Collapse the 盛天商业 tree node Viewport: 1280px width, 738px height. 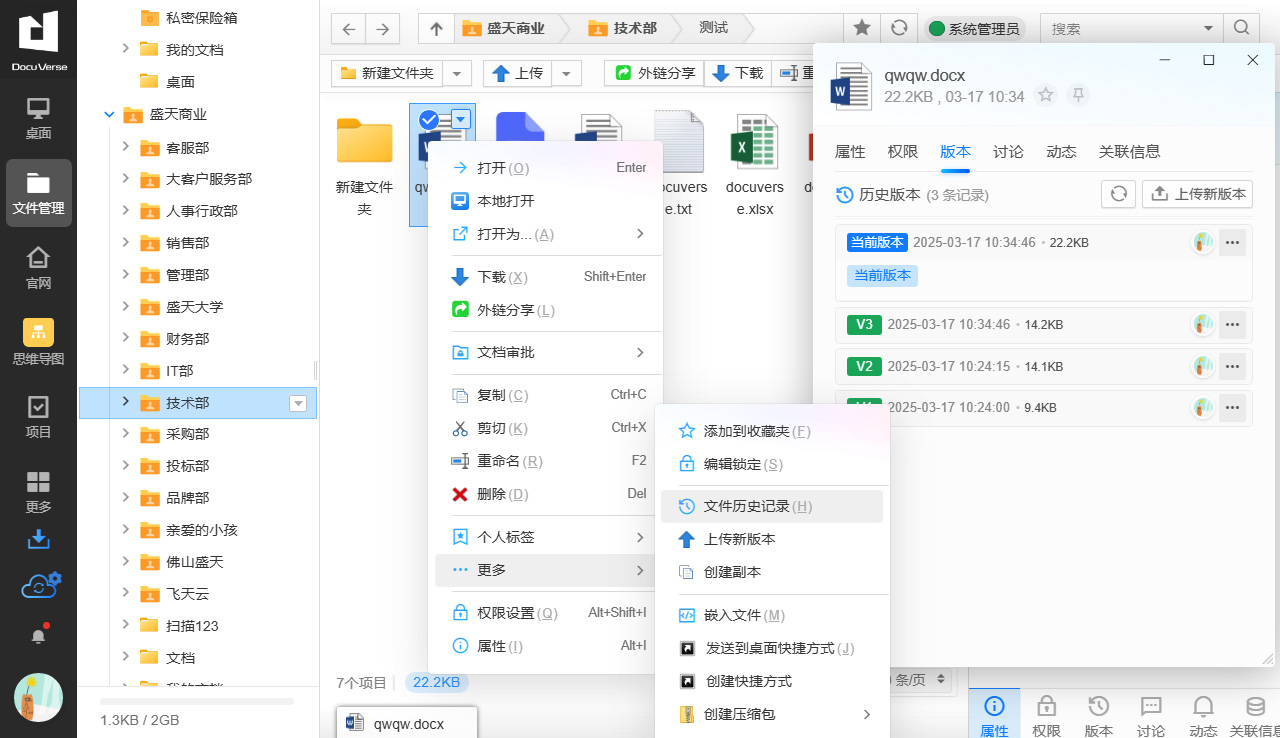tap(109, 115)
